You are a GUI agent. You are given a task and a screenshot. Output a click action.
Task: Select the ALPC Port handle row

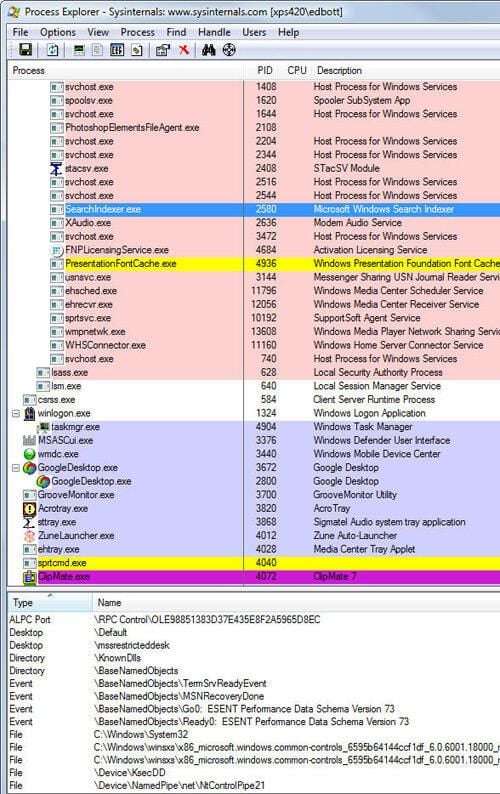253,619
